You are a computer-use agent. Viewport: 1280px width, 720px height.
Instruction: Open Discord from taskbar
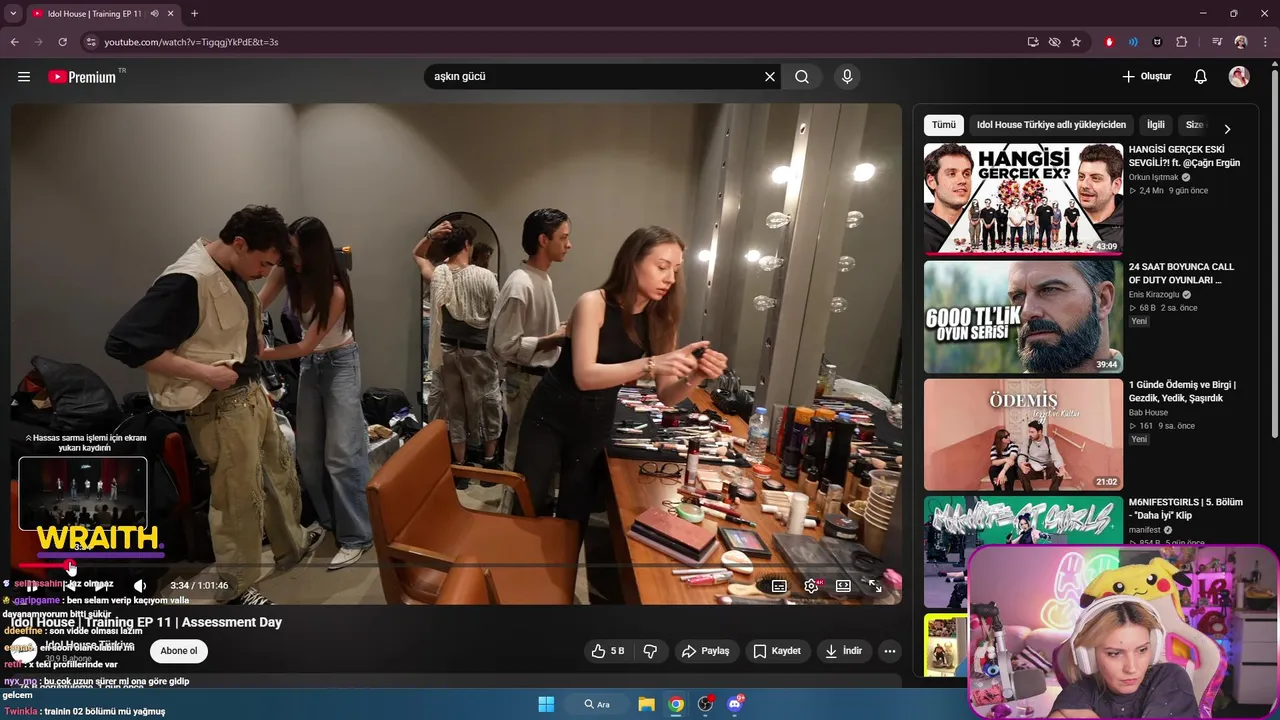coord(736,704)
